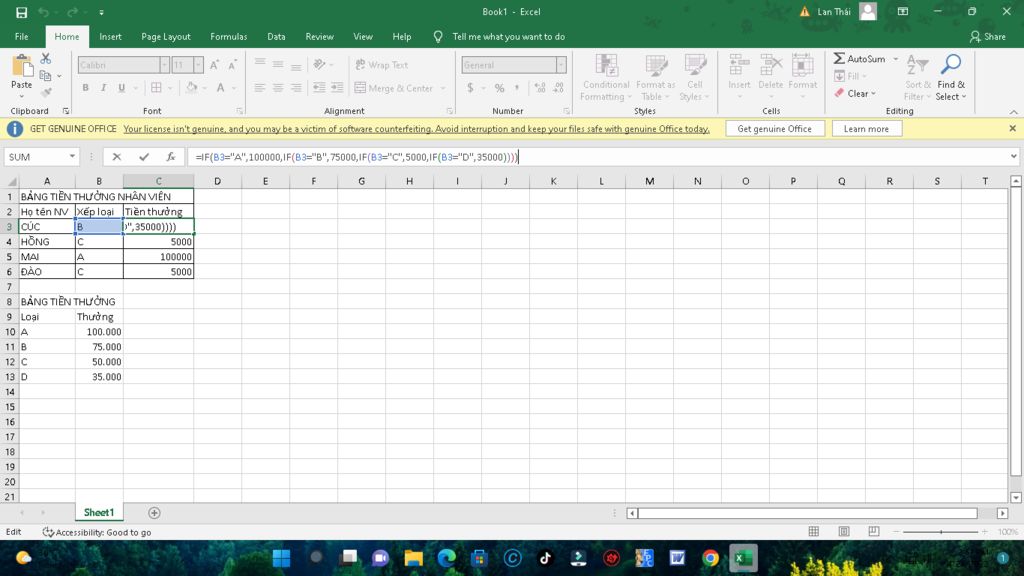Click Tell me what you want to do
This screenshot has width=1024, height=576.
point(508,37)
